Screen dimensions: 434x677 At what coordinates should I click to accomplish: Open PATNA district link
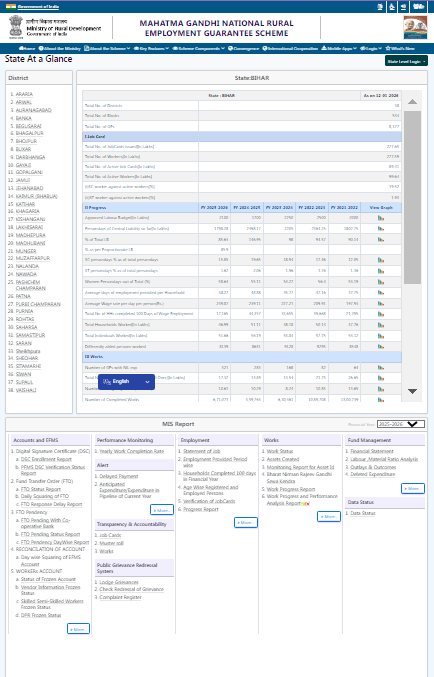pyautogui.click(x=23, y=296)
